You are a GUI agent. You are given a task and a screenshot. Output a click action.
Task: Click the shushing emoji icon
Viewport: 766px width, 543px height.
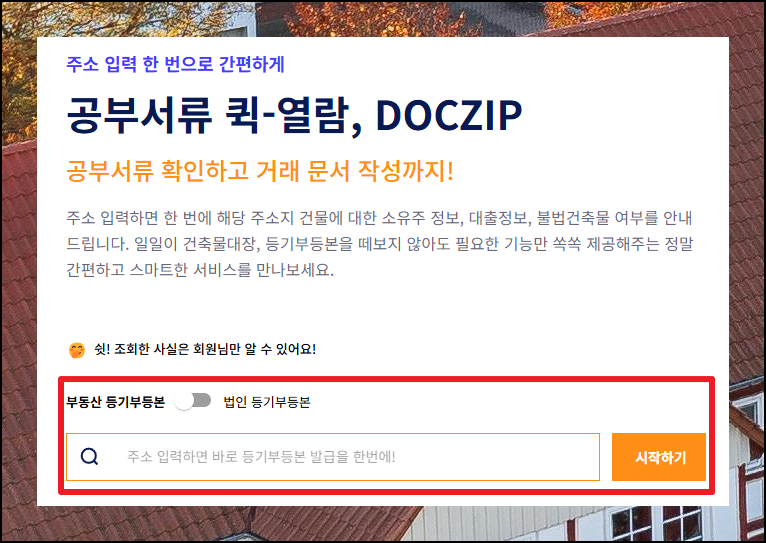pos(77,350)
